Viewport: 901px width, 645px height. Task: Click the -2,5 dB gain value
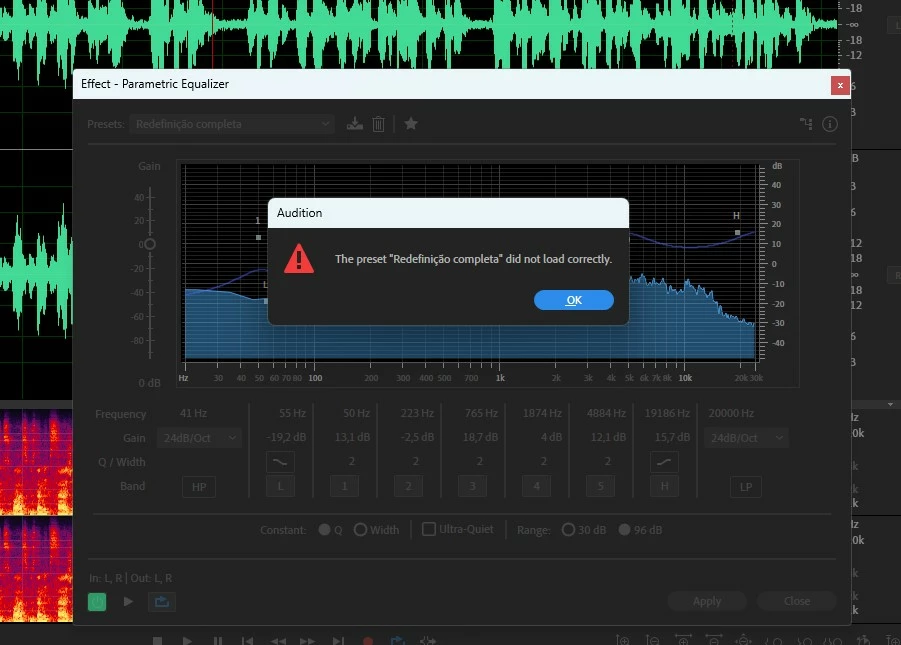pyautogui.click(x=417, y=437)
